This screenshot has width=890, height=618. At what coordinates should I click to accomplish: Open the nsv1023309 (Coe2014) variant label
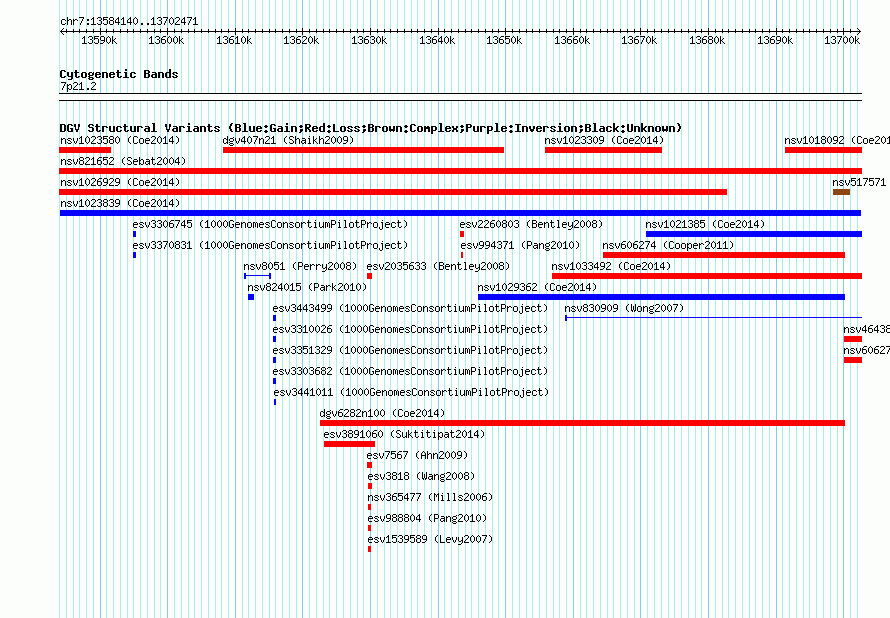604,140
